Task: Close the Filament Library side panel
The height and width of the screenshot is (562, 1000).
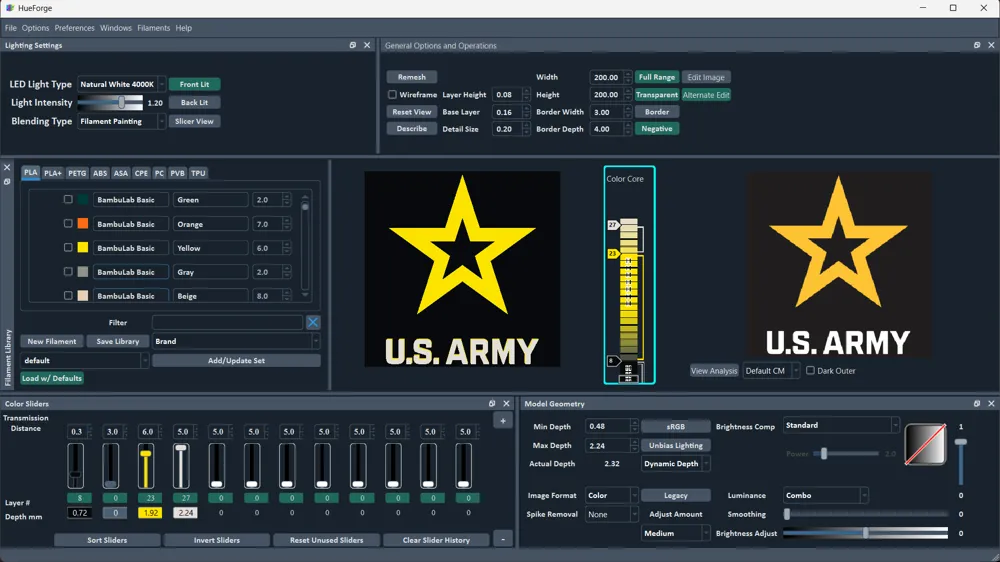Action: [7, 168]
